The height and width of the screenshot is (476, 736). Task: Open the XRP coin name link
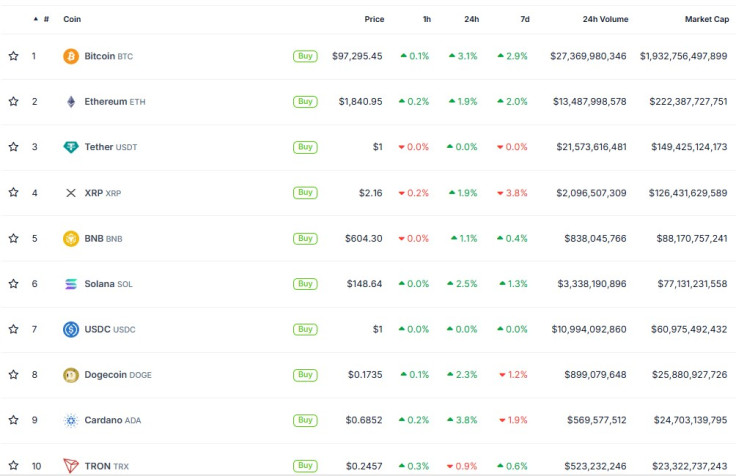click(103, 193)
